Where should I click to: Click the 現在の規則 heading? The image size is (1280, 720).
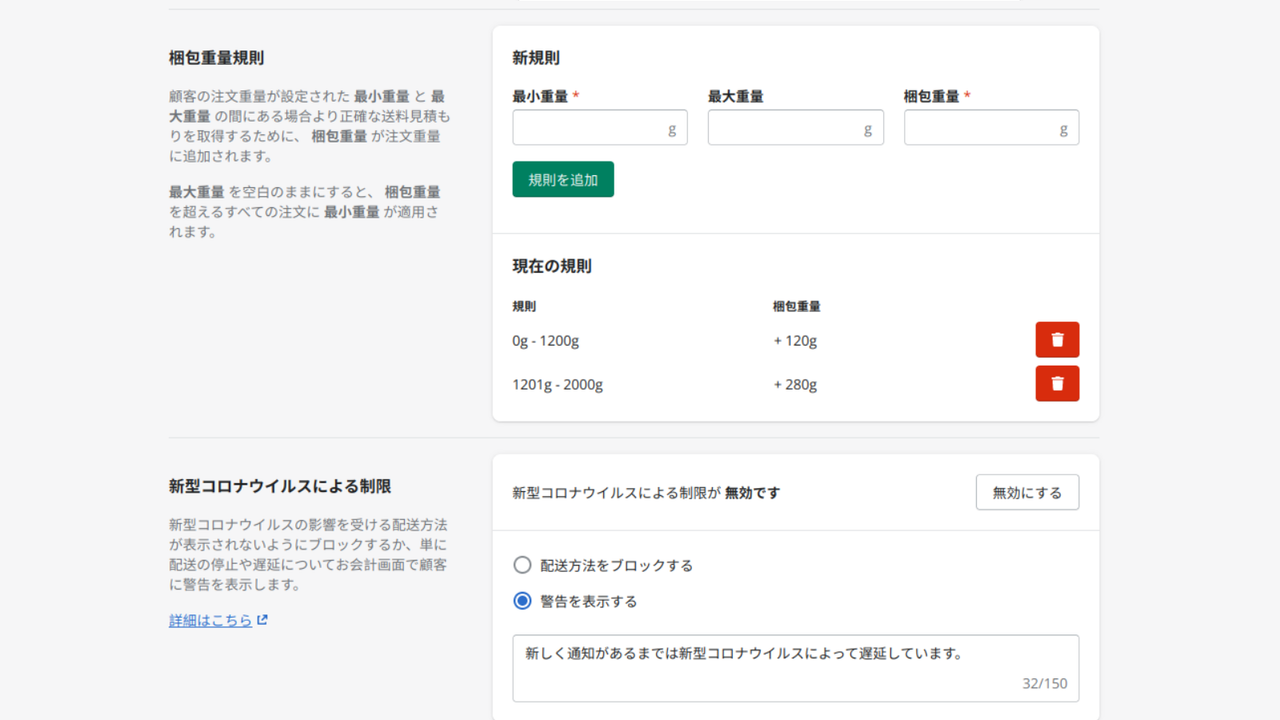pyautogui.click(x=552, y=266)
